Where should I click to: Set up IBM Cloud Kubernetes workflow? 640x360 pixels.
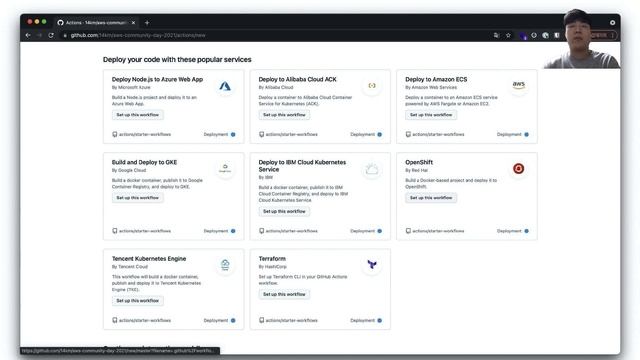284,211
